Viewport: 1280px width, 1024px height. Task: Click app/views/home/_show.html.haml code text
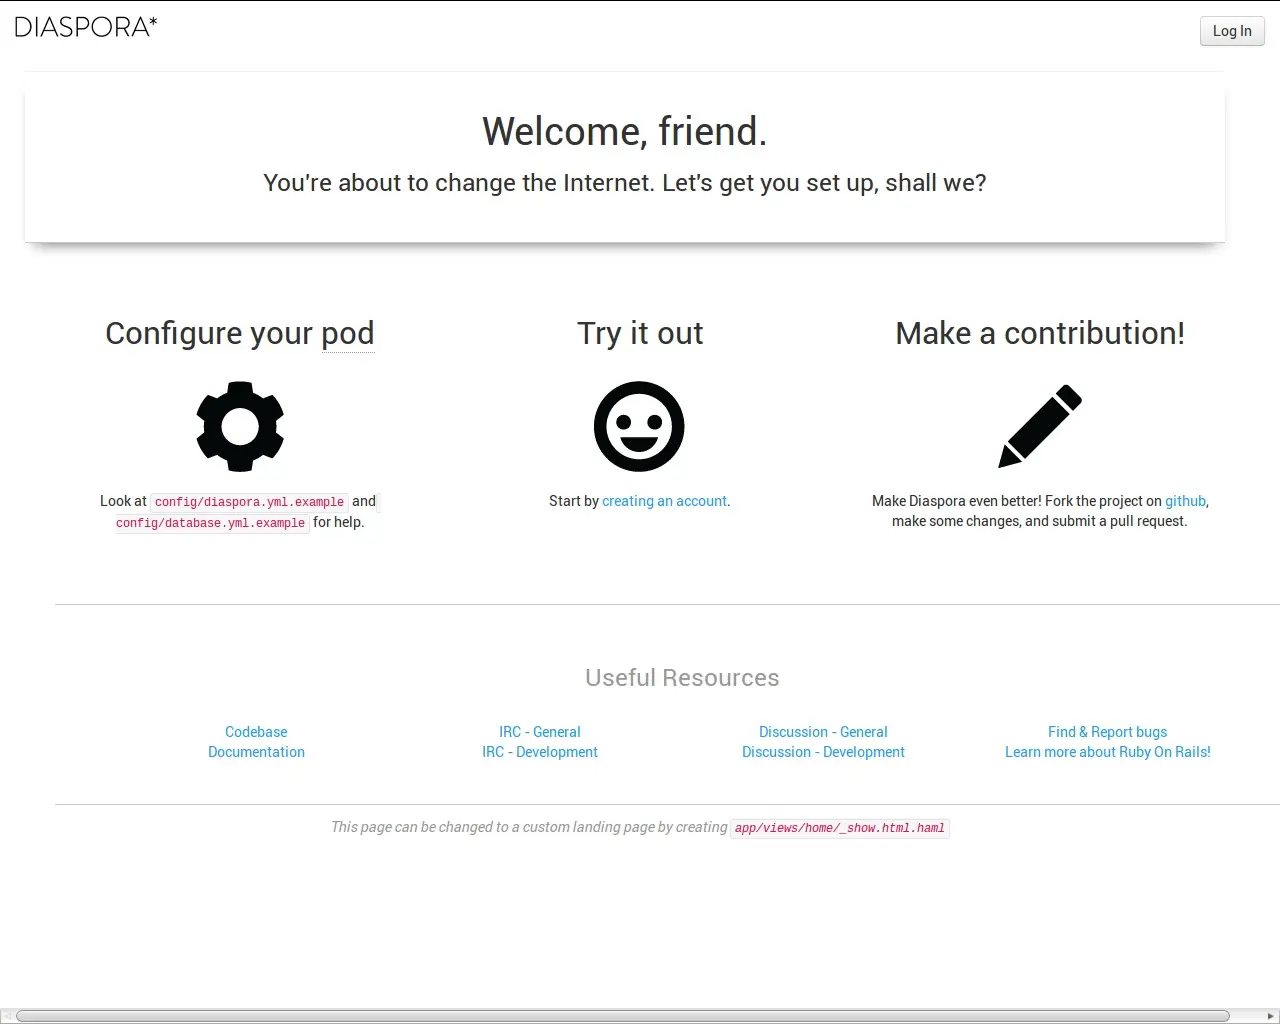click(840, 828)
